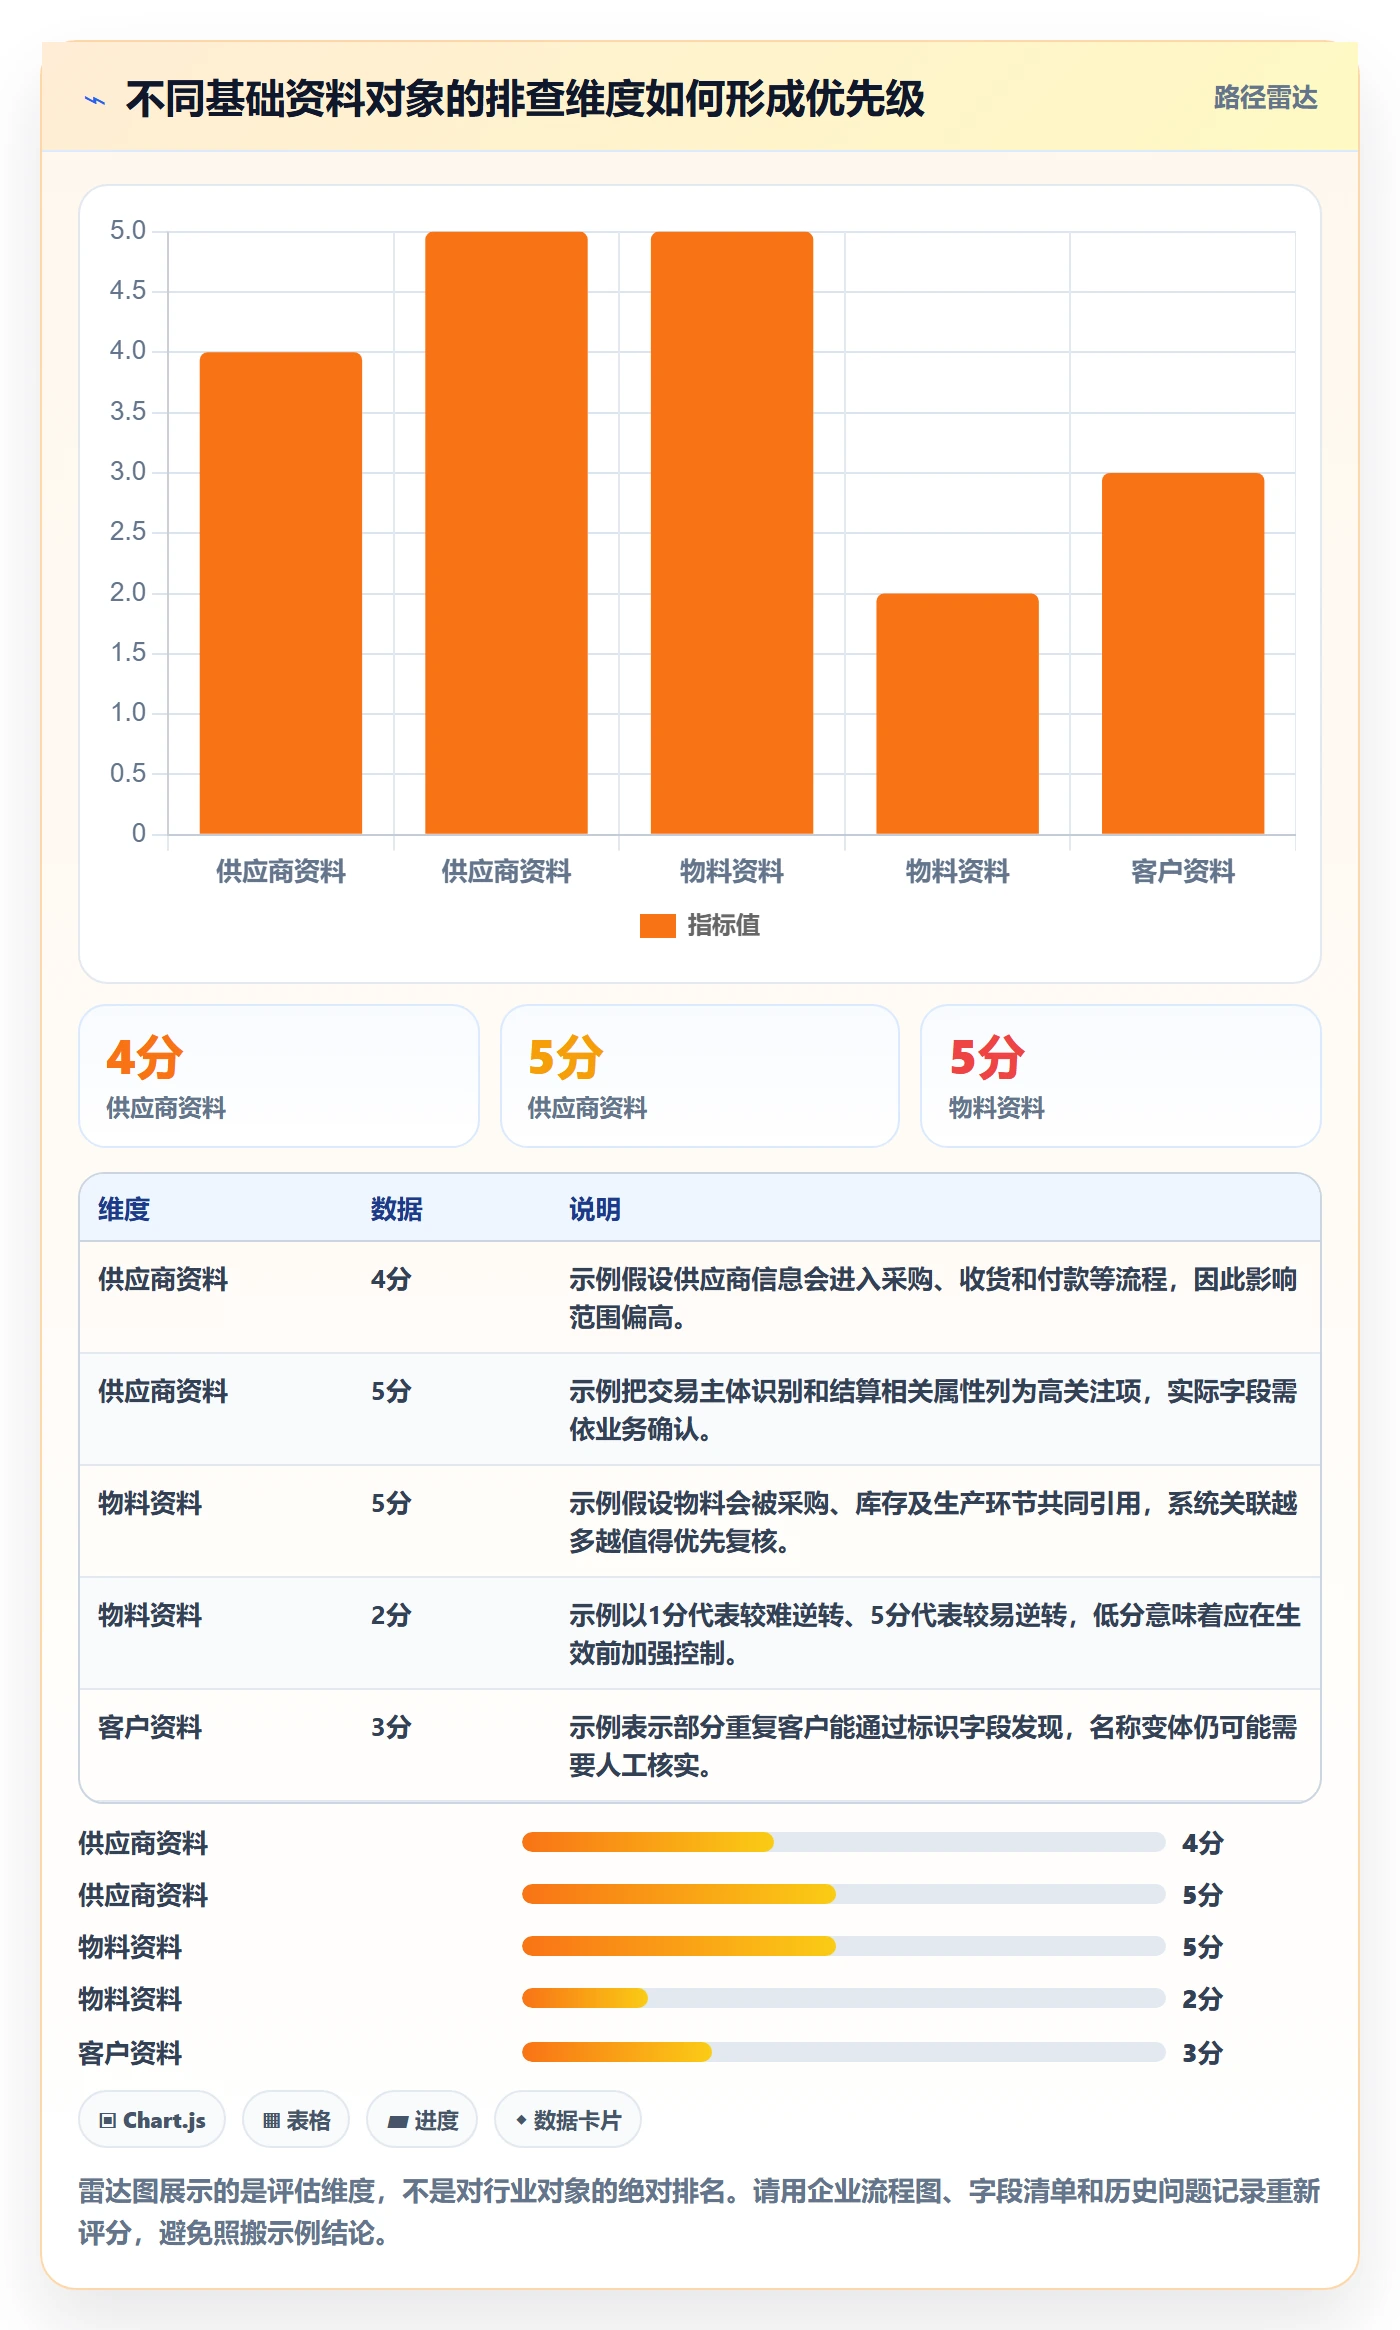Select the 供应商资料 bar reaching 4.0

click(281, 593)
